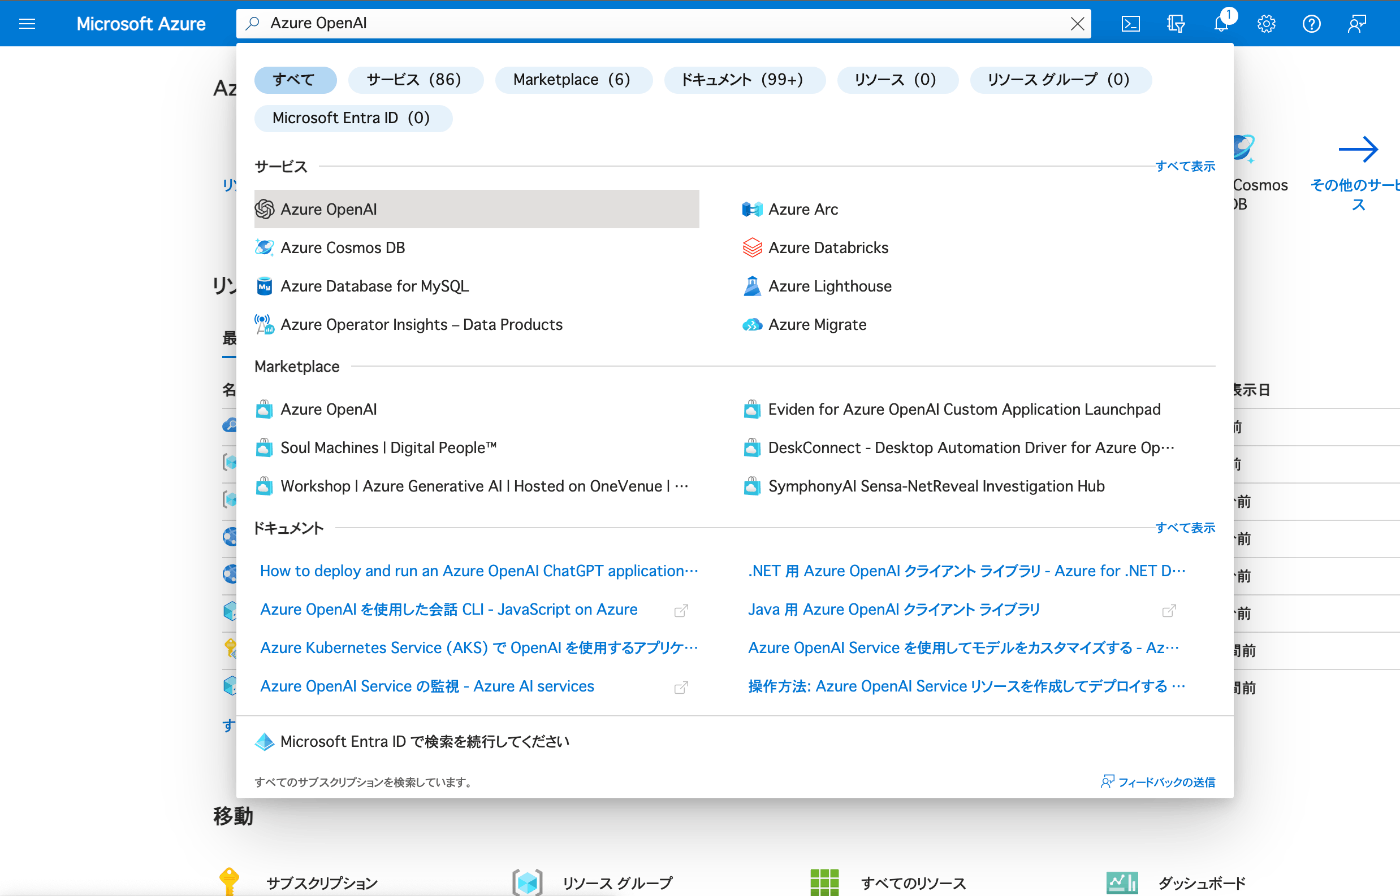Viewport: 1400px width, 896px height.
Task: Click the Microsoft Entra ID diamond icon
Action: pyautogui.click(x=265, y=742)
